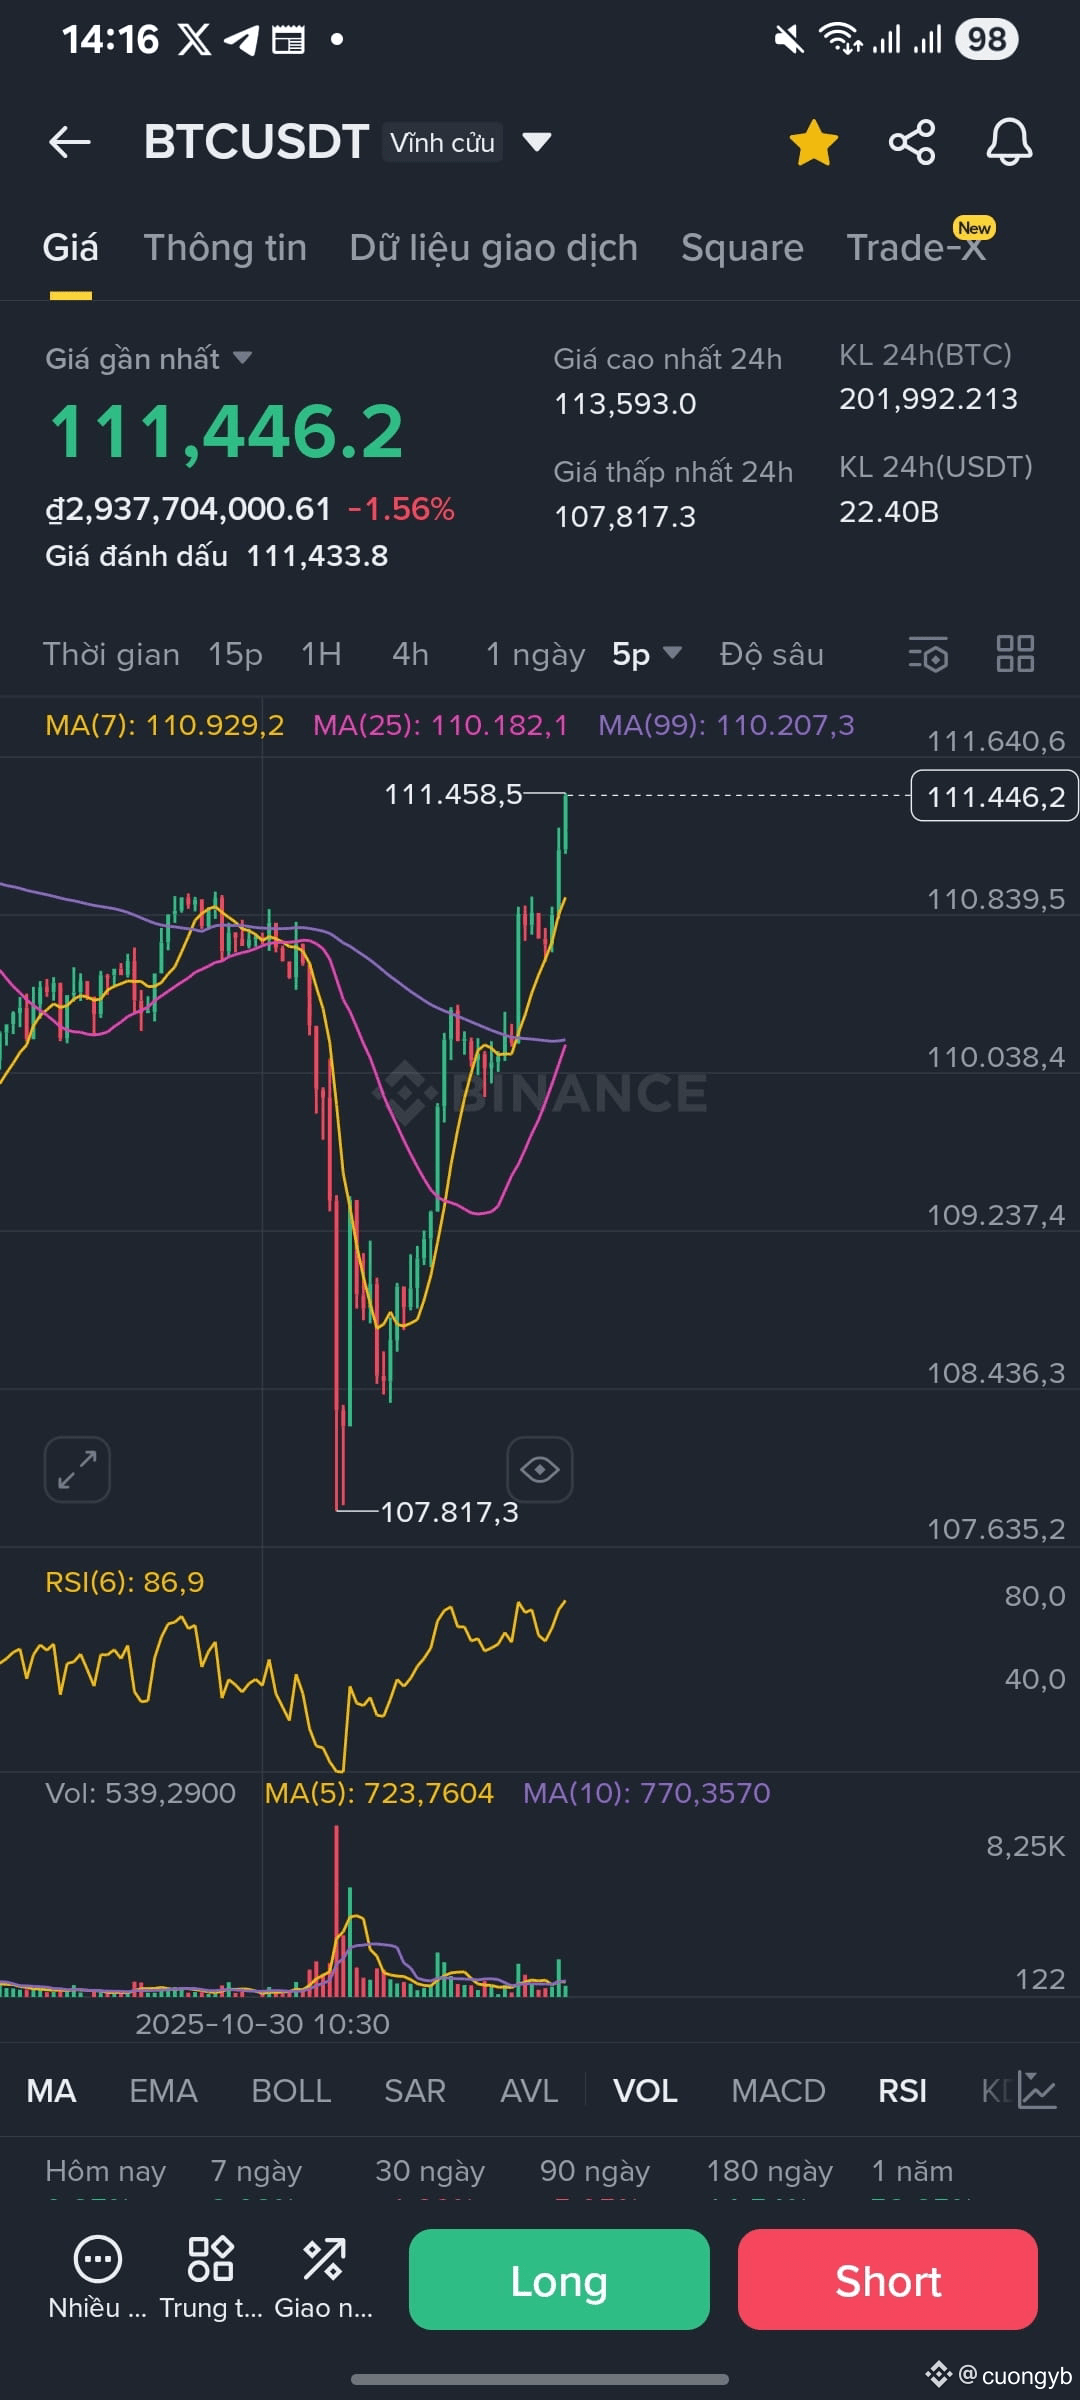Screen dimensions: 1080x2400
Task: Open the Độ sâu depth chart
Action: (771, 654)
